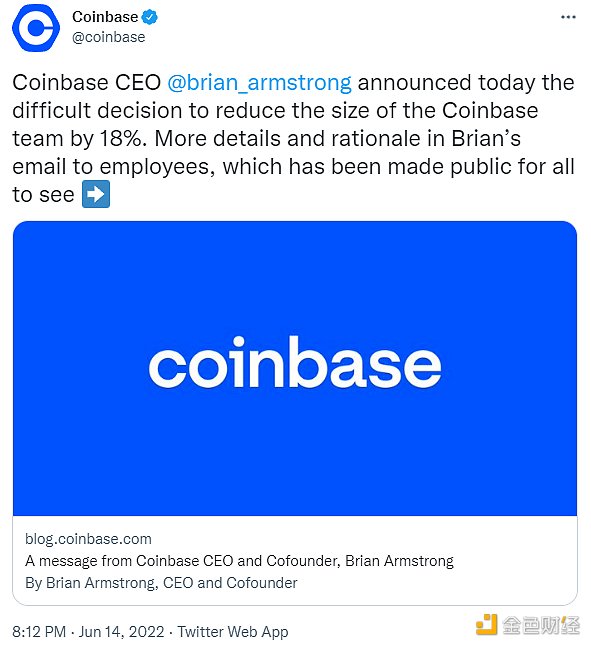Open the three-dot more options menu

[568, 17]
